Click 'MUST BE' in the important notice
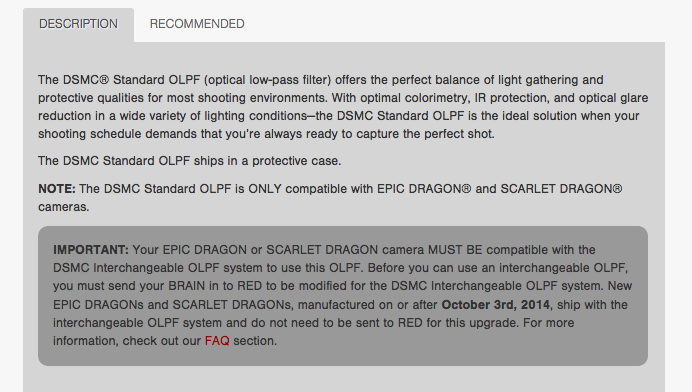This screenshot has width=692, height=392. tap(455, 250)
